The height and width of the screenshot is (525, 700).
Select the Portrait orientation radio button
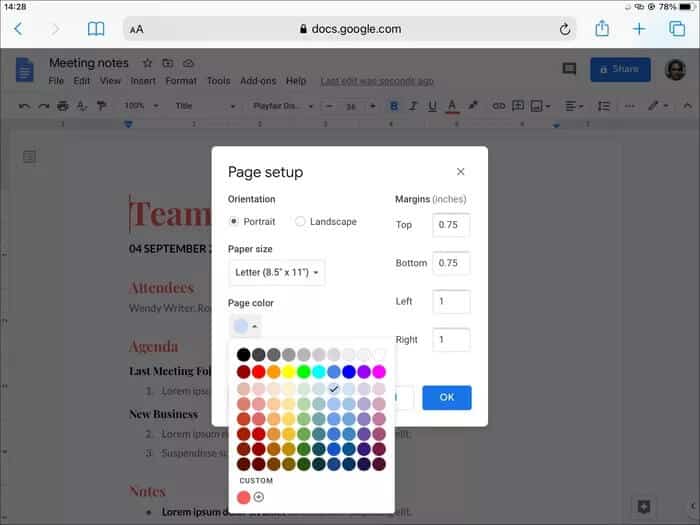234,221
